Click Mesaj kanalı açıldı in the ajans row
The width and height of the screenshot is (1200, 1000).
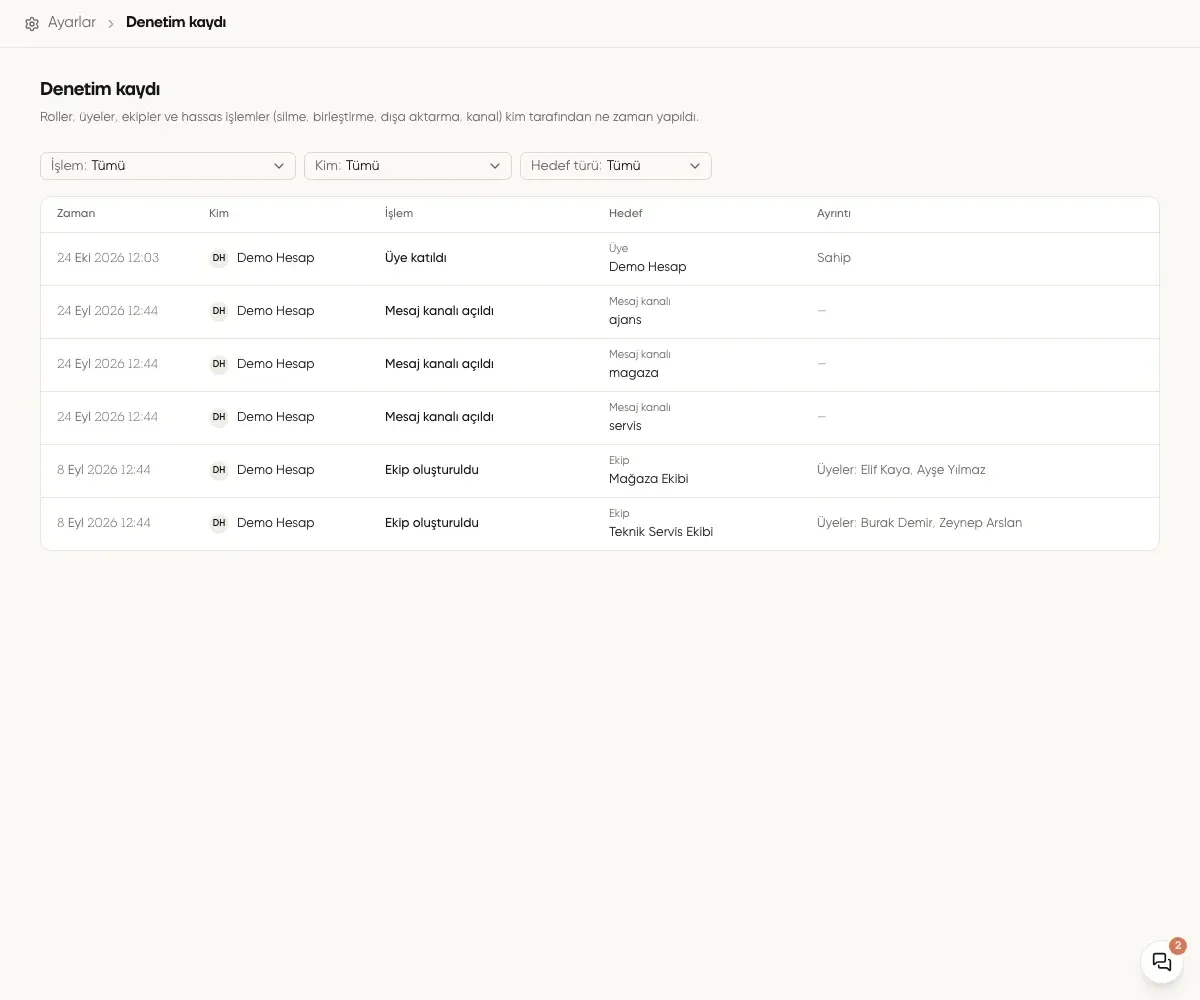coord(440,311)
